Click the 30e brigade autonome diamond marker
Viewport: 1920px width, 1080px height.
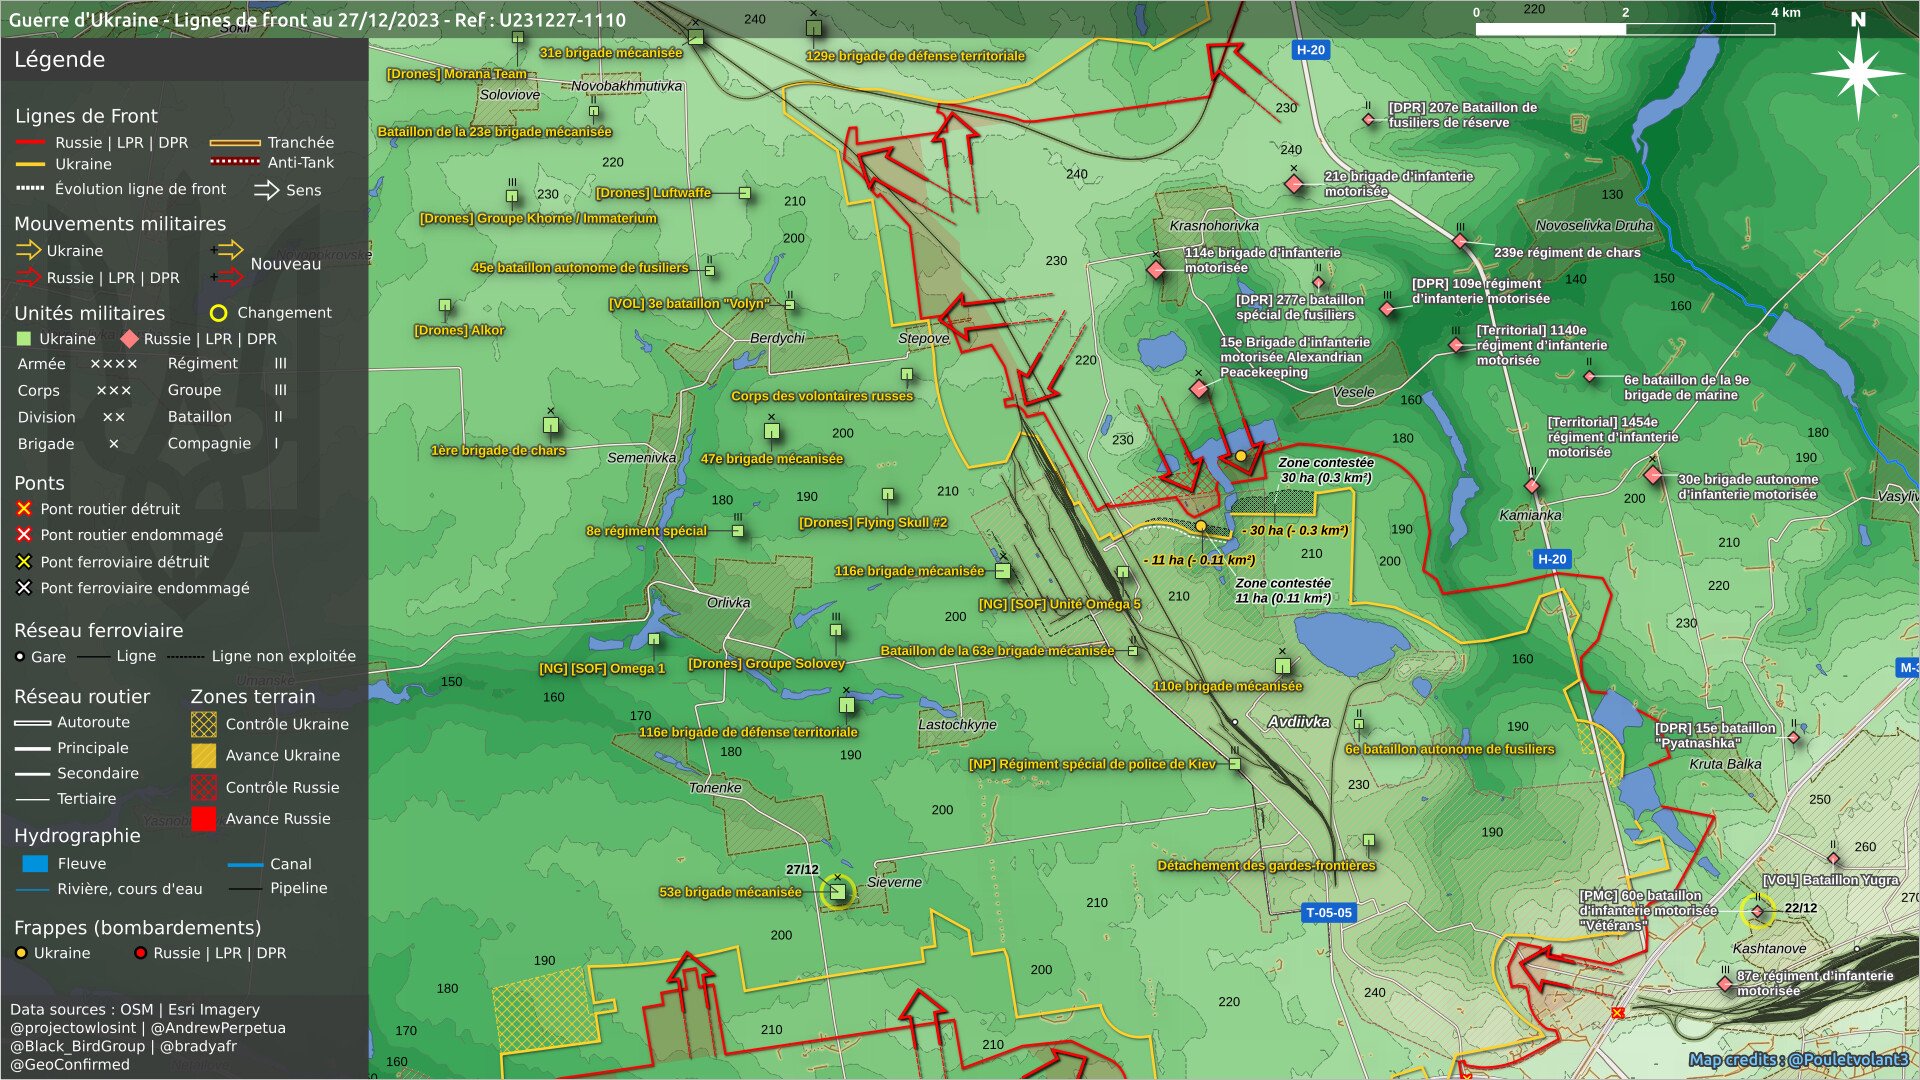(1653, 476)
